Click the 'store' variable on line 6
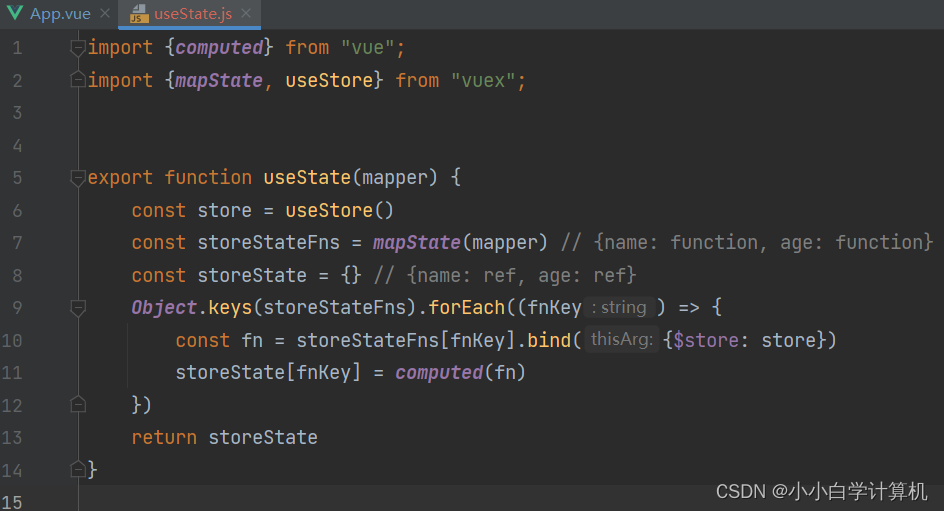This screenshot has height=511, width=944. click(225, 210)
